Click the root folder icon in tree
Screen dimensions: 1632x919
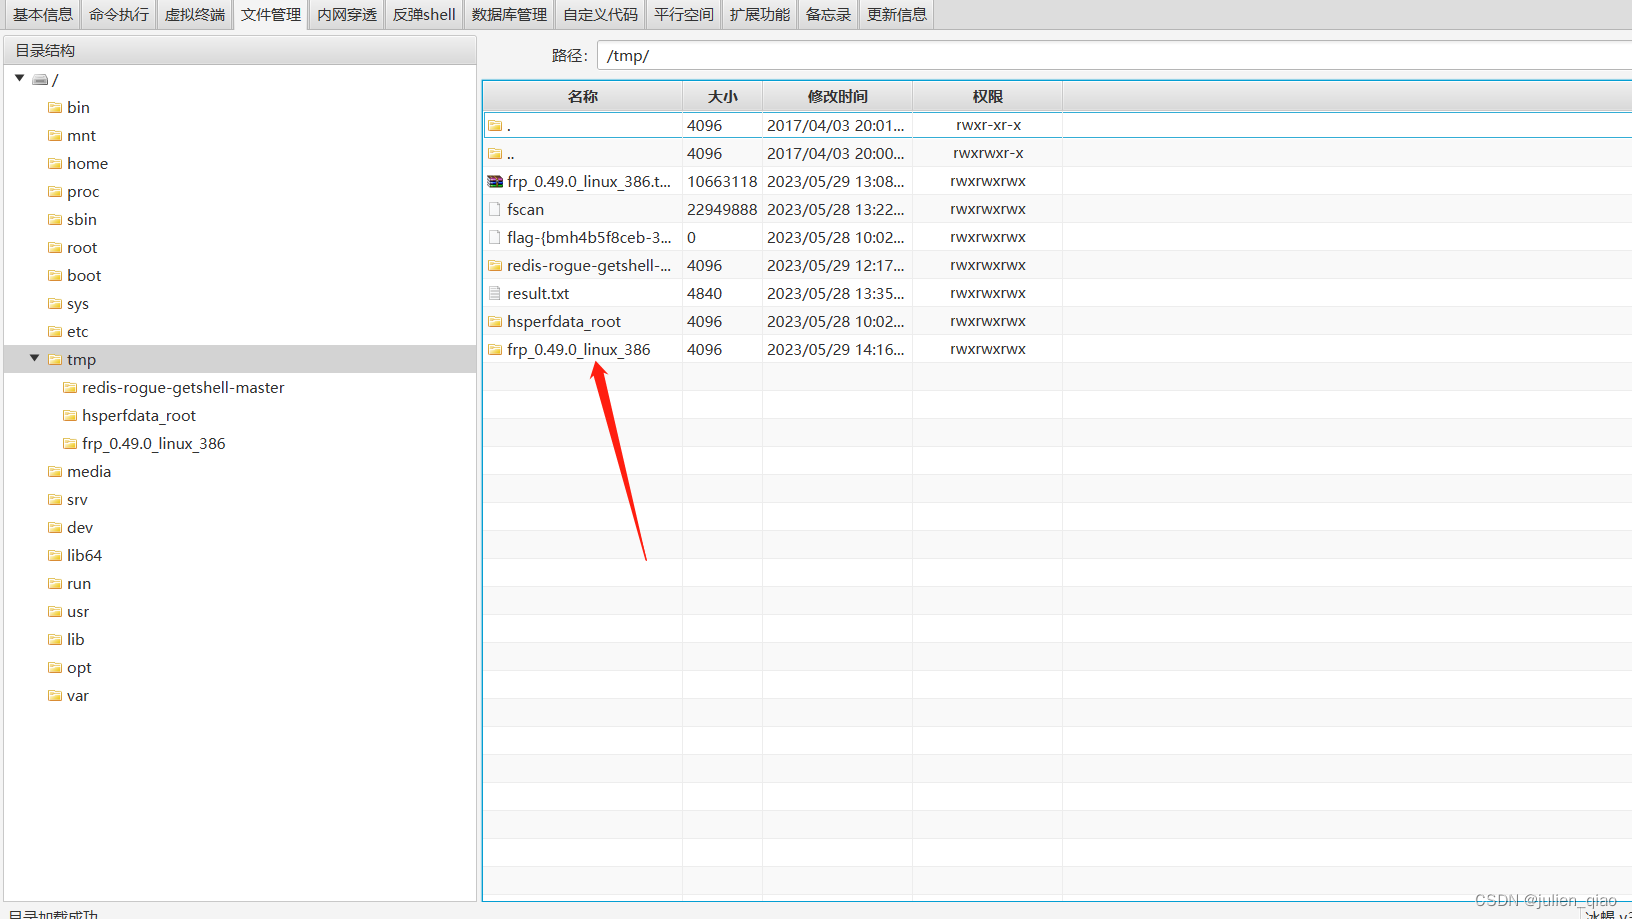pos(55,247)
